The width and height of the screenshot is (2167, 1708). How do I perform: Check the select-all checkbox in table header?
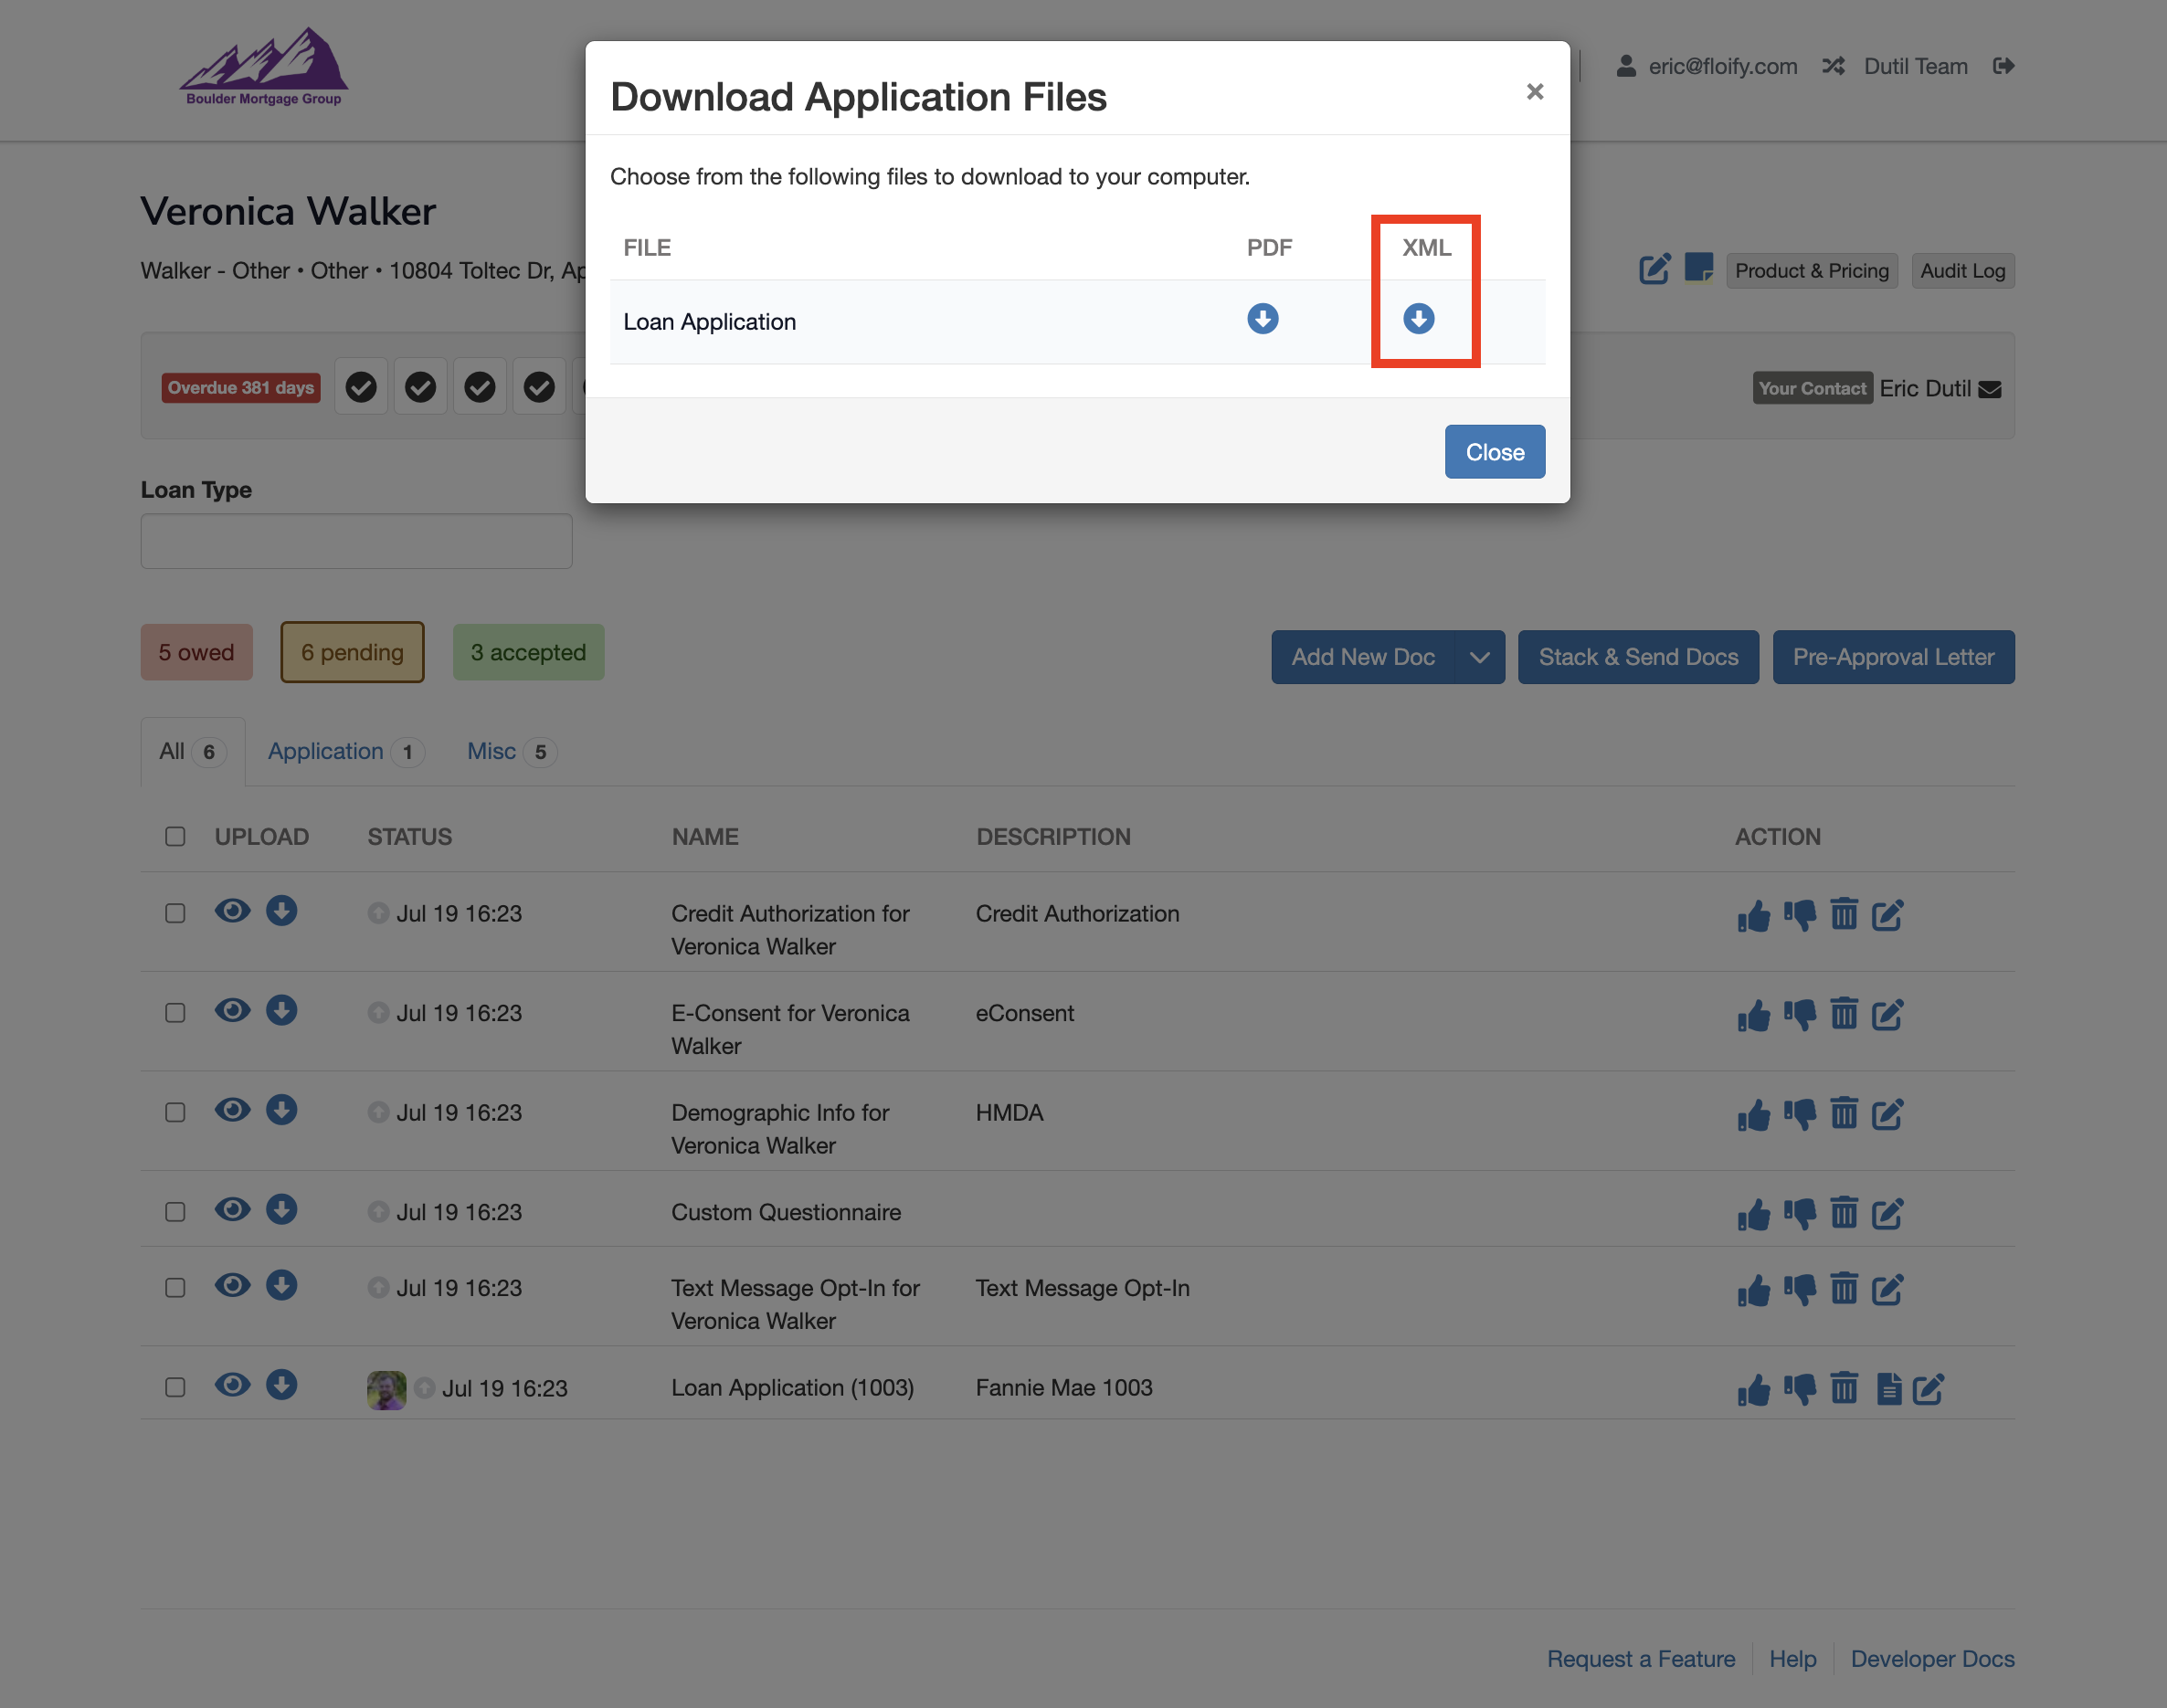175,836
